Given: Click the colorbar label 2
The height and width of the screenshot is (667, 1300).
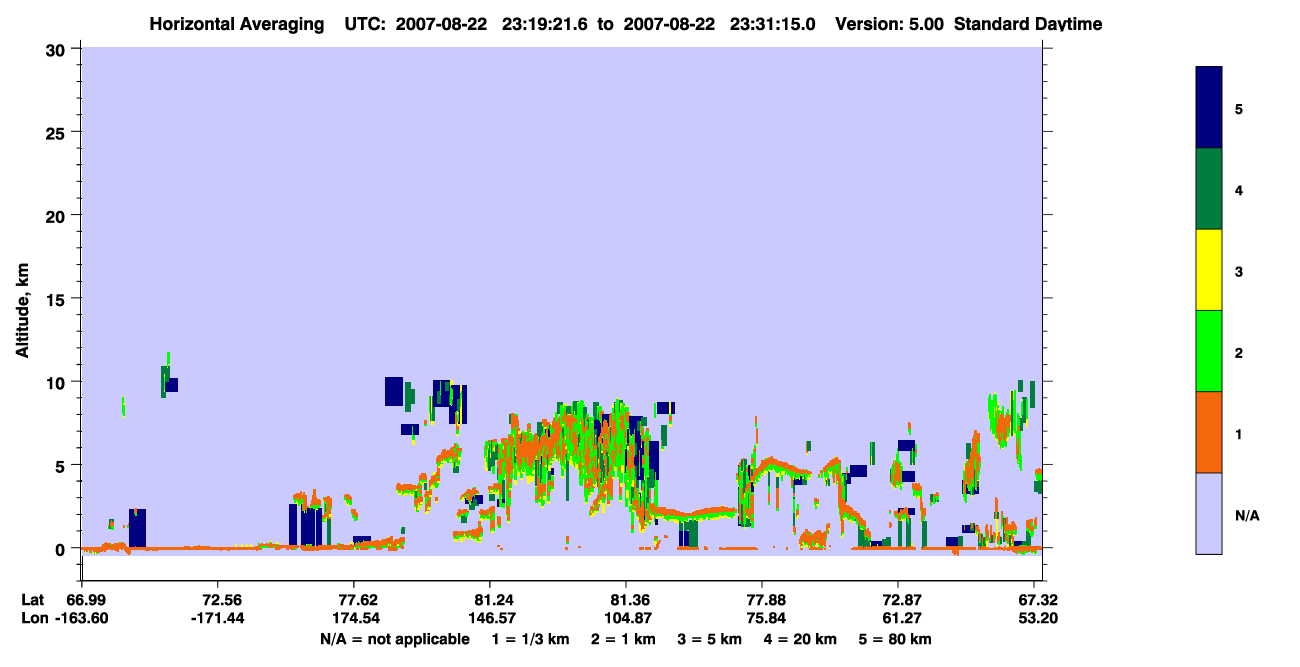Looking at the screenshot, I should tap(1239, 352).
